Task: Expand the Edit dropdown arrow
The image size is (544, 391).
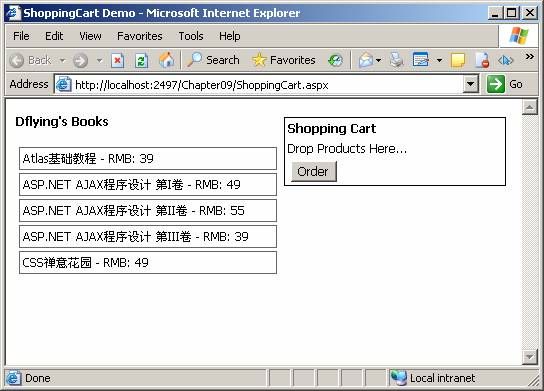Action: coord(439,60)
